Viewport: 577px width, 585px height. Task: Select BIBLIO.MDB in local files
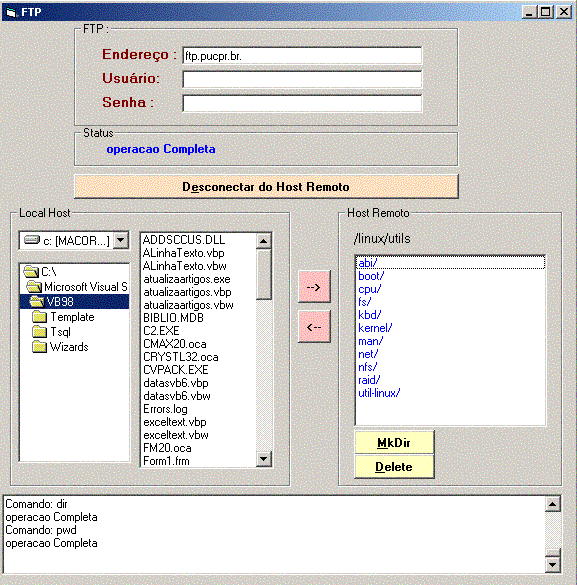[x=173, y=318]
